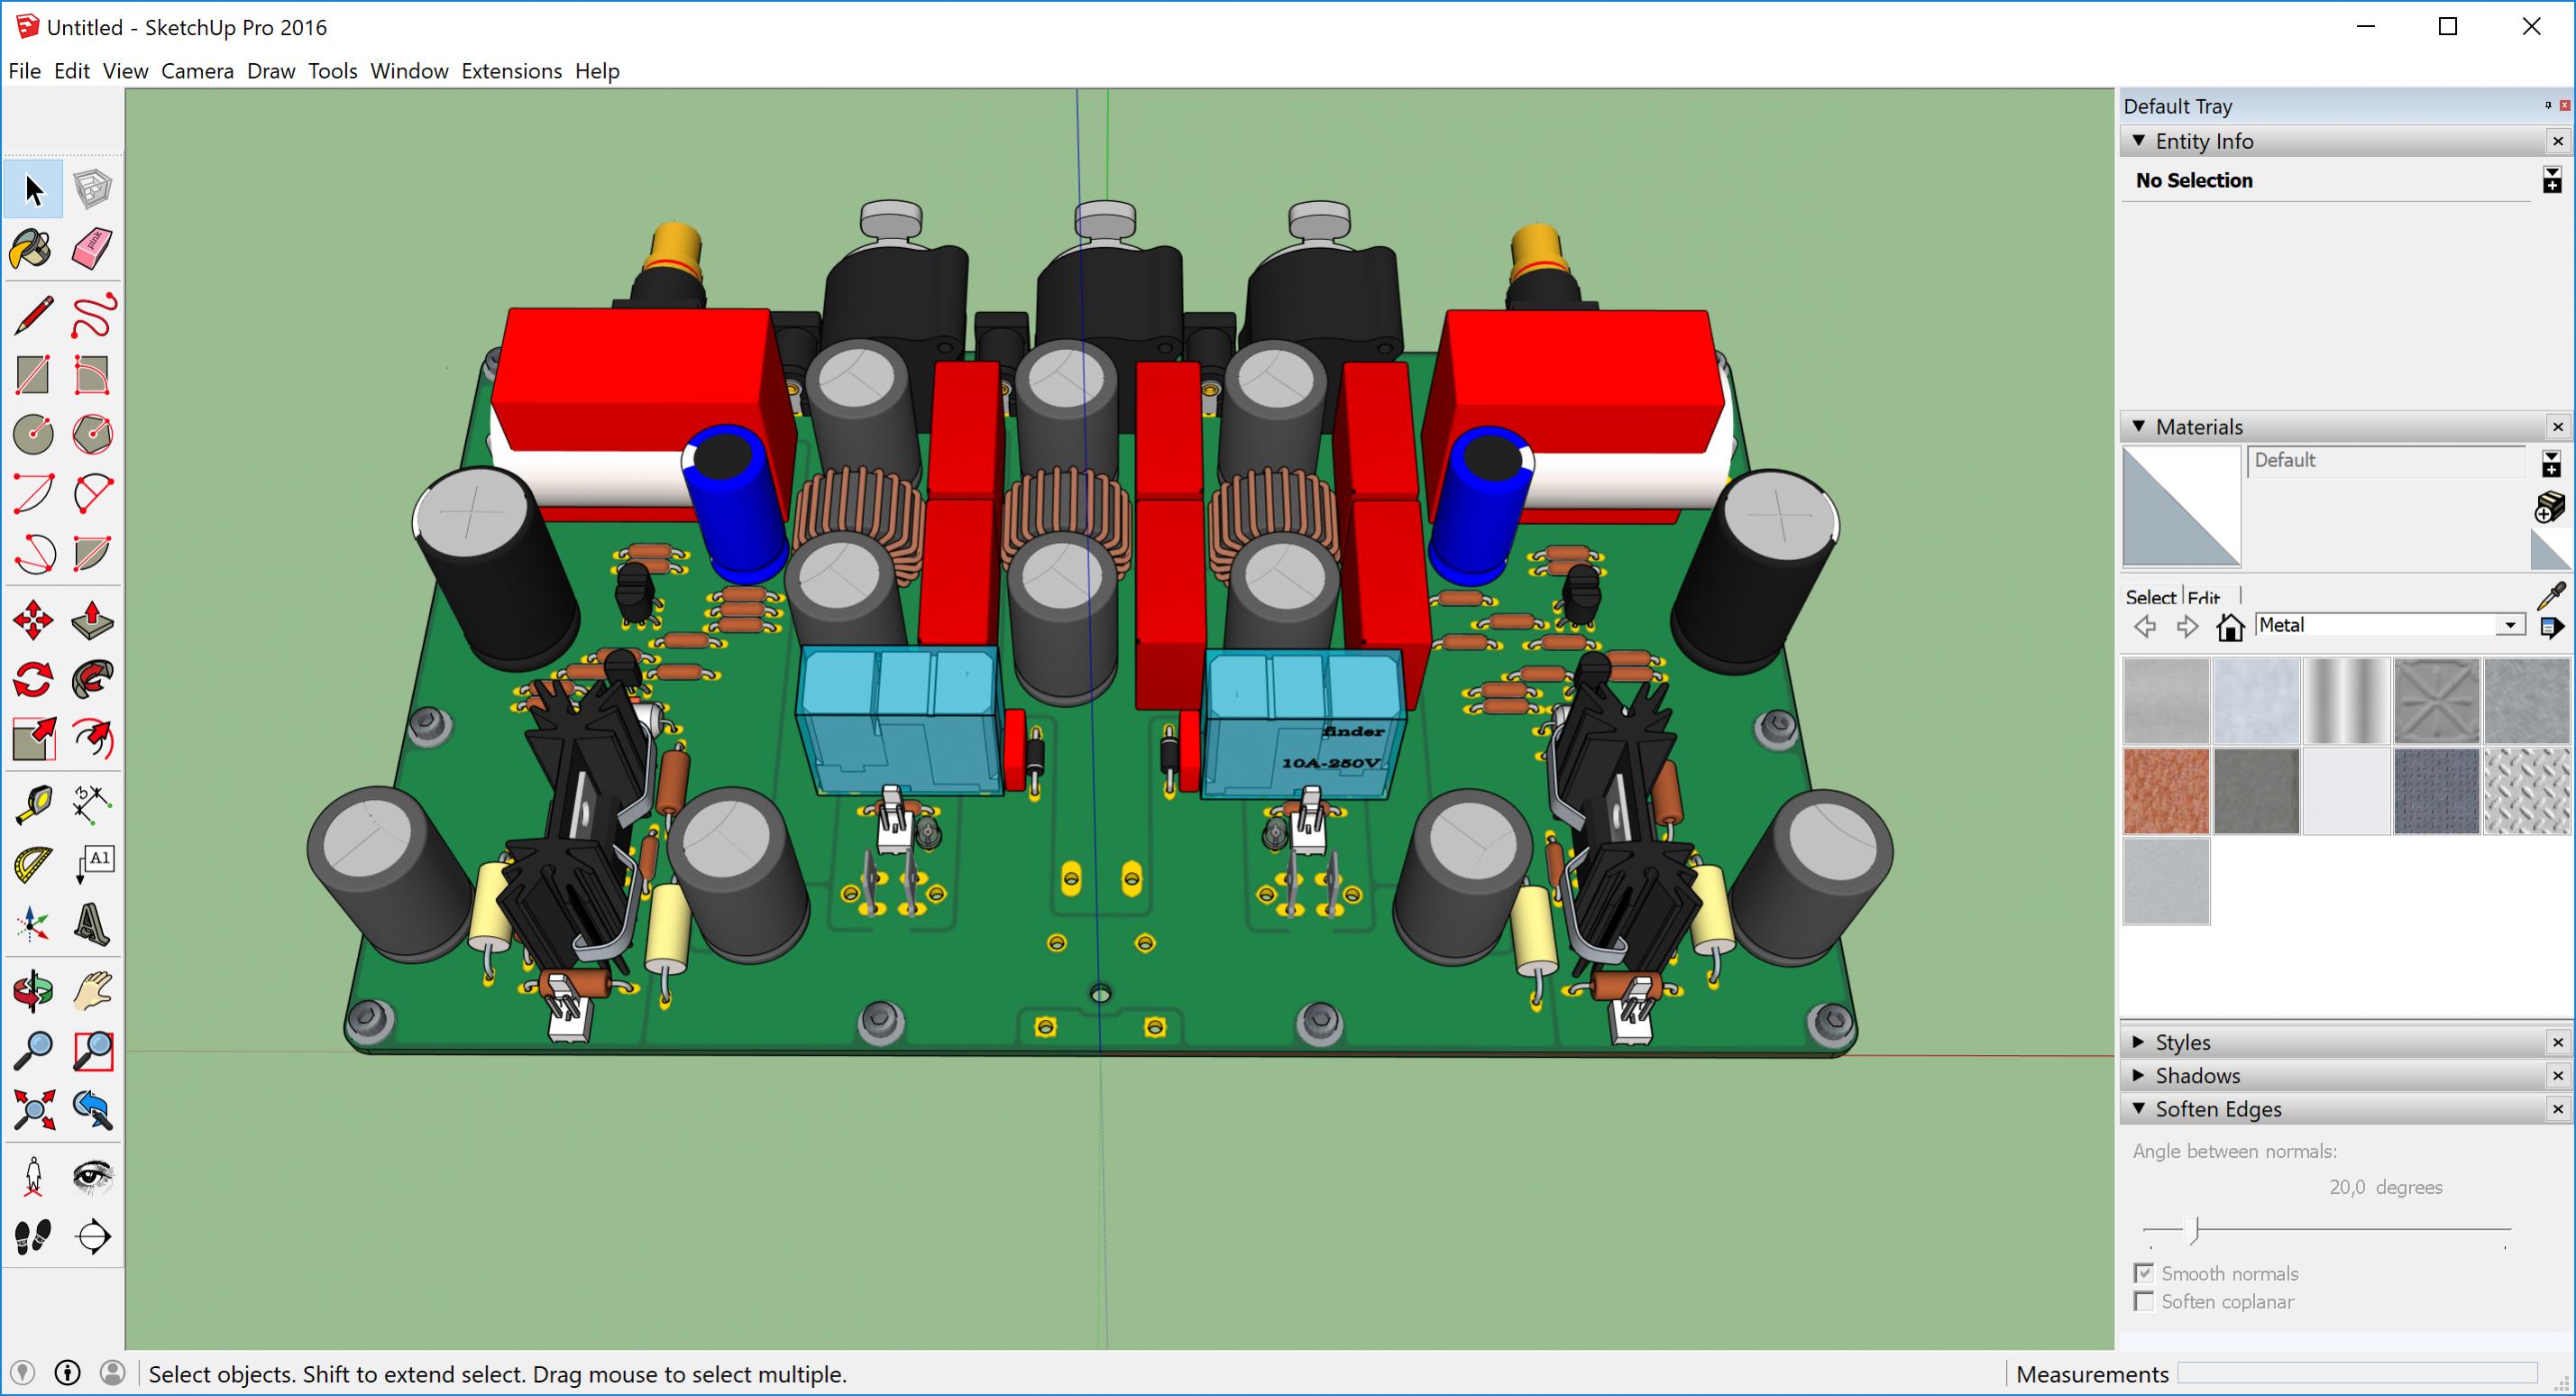Image resolution: width=2576 pixels, height=1396 pixels.
Task: Open the Metal materials collection dropdown
Action: click(2510, 625)
